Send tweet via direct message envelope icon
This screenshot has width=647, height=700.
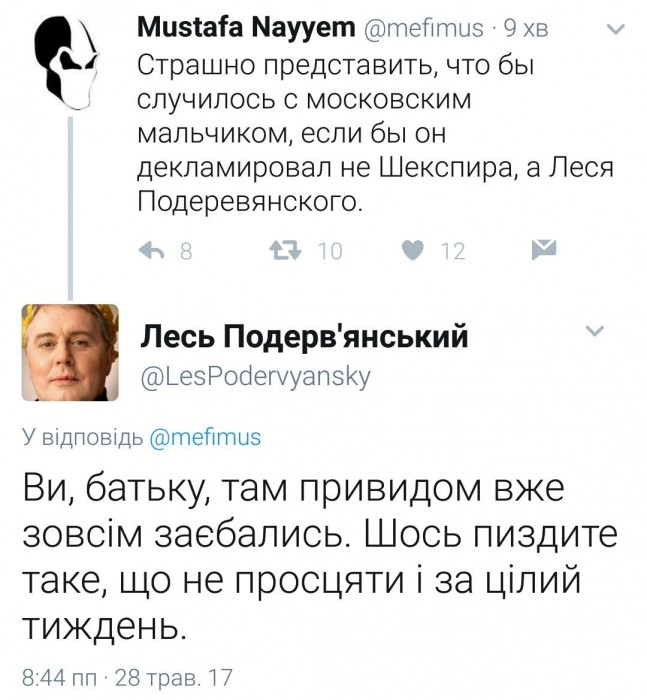[544, 250]
